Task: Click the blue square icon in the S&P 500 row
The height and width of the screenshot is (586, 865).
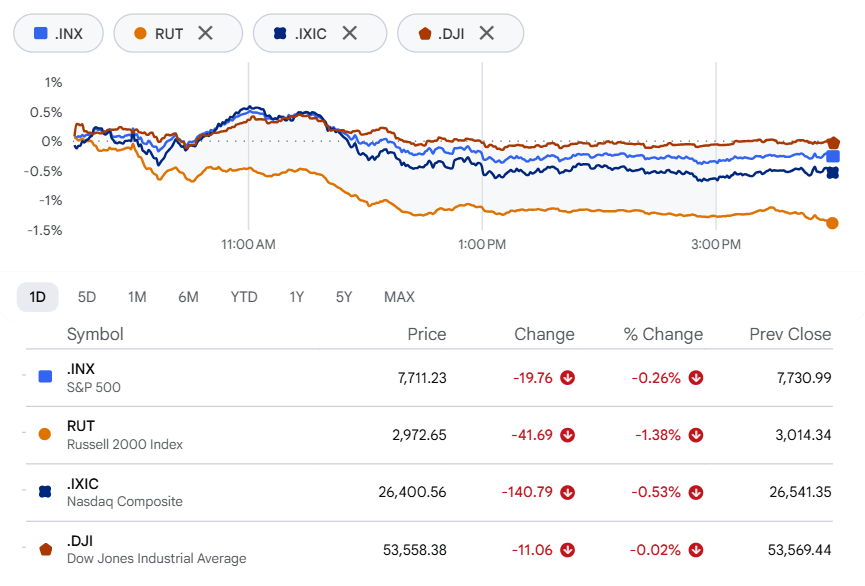Action: (45, 377)
